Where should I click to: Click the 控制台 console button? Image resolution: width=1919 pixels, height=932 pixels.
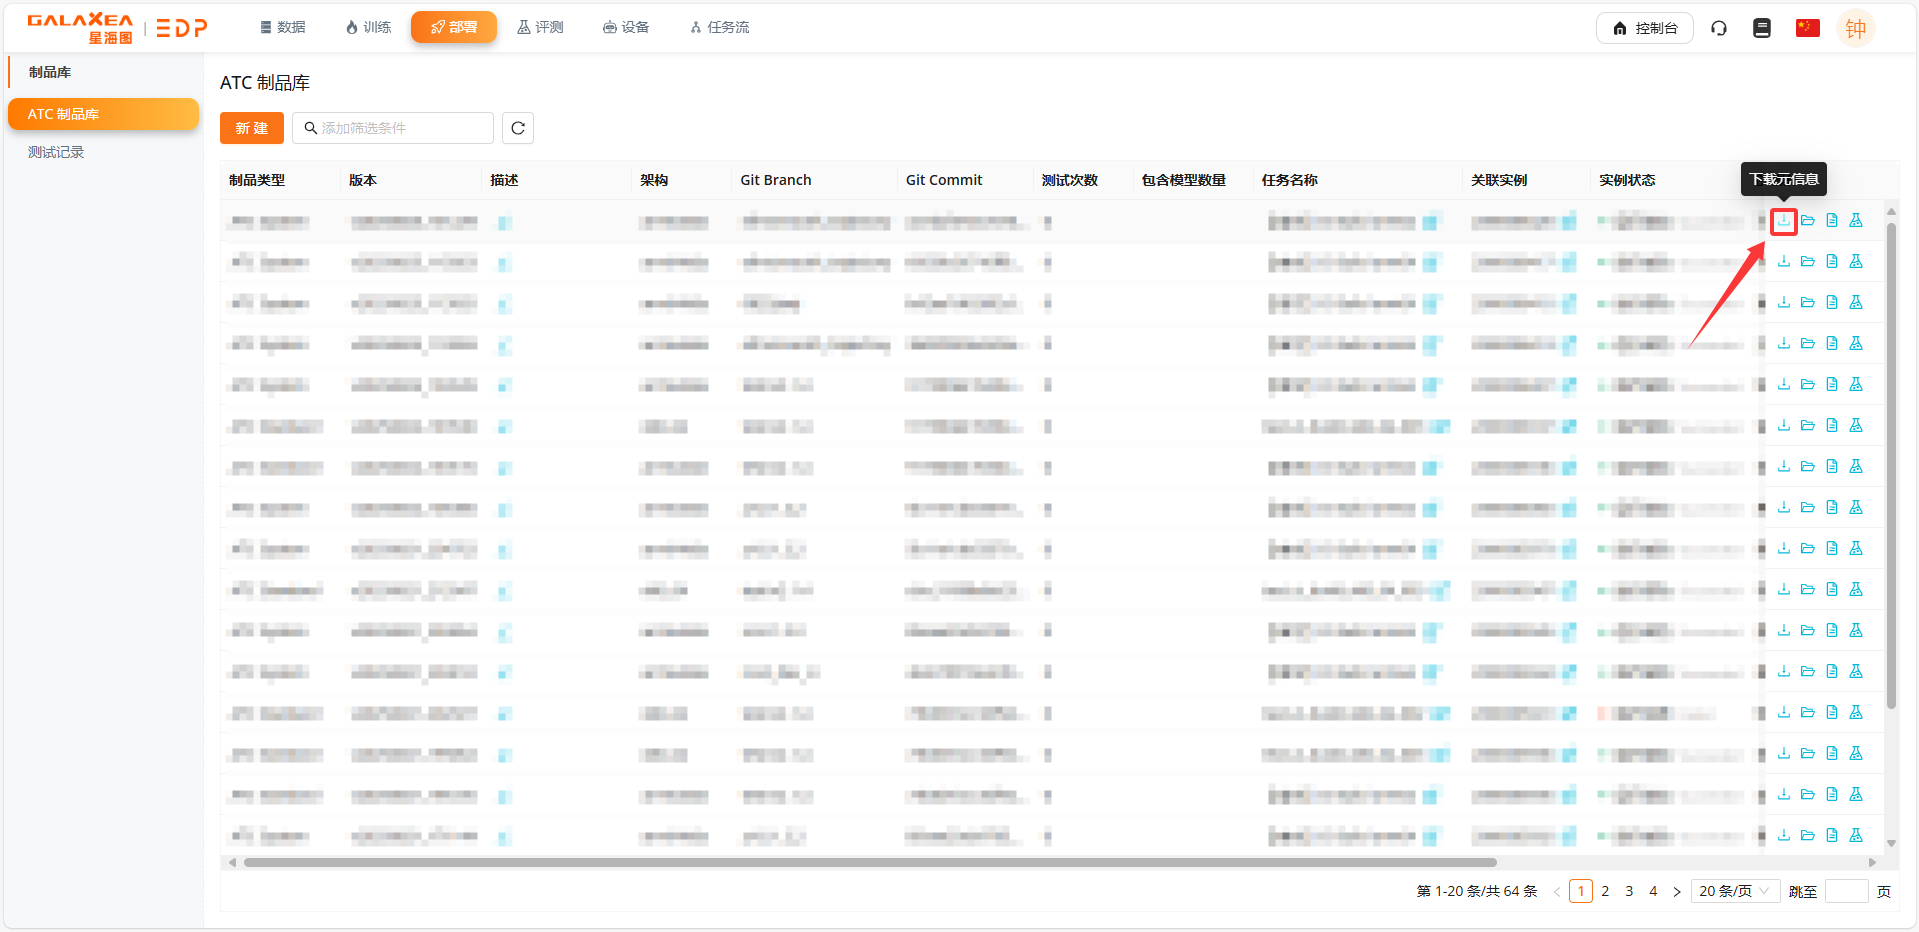[1644, 28]
